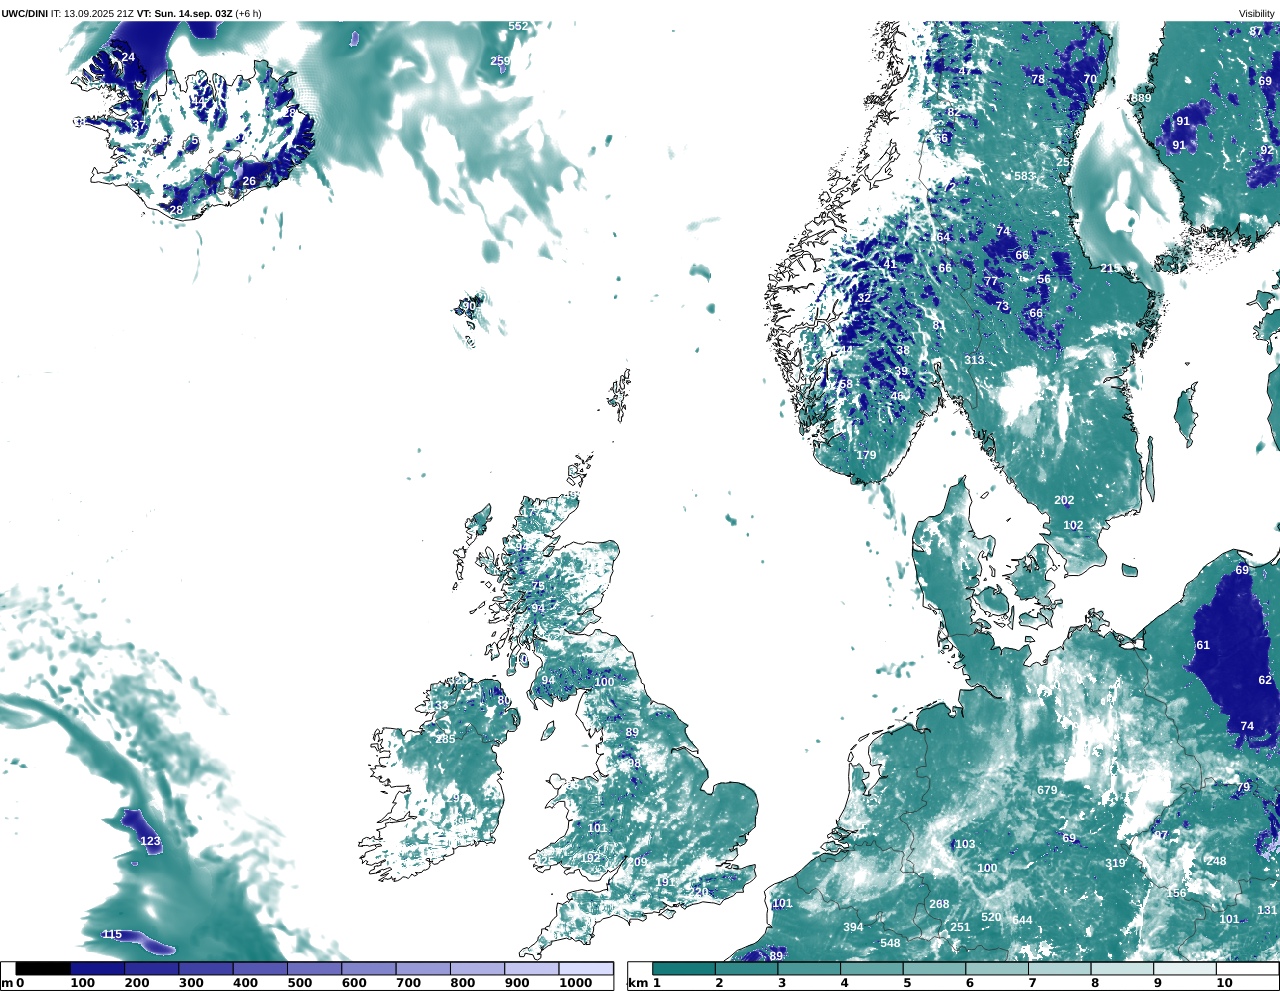Click the 123 value in the Atlantic fog patch
This screenshot has width=1280, height=991.
pos(150,841)
